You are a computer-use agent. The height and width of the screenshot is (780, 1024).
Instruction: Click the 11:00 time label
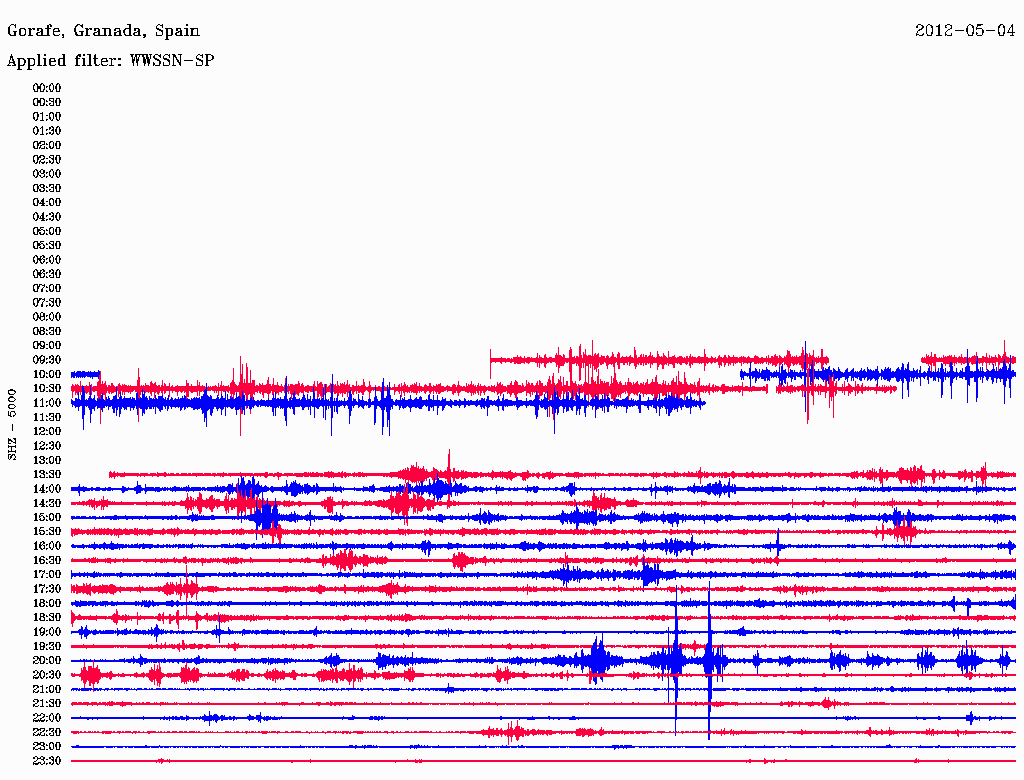[47, 403]
